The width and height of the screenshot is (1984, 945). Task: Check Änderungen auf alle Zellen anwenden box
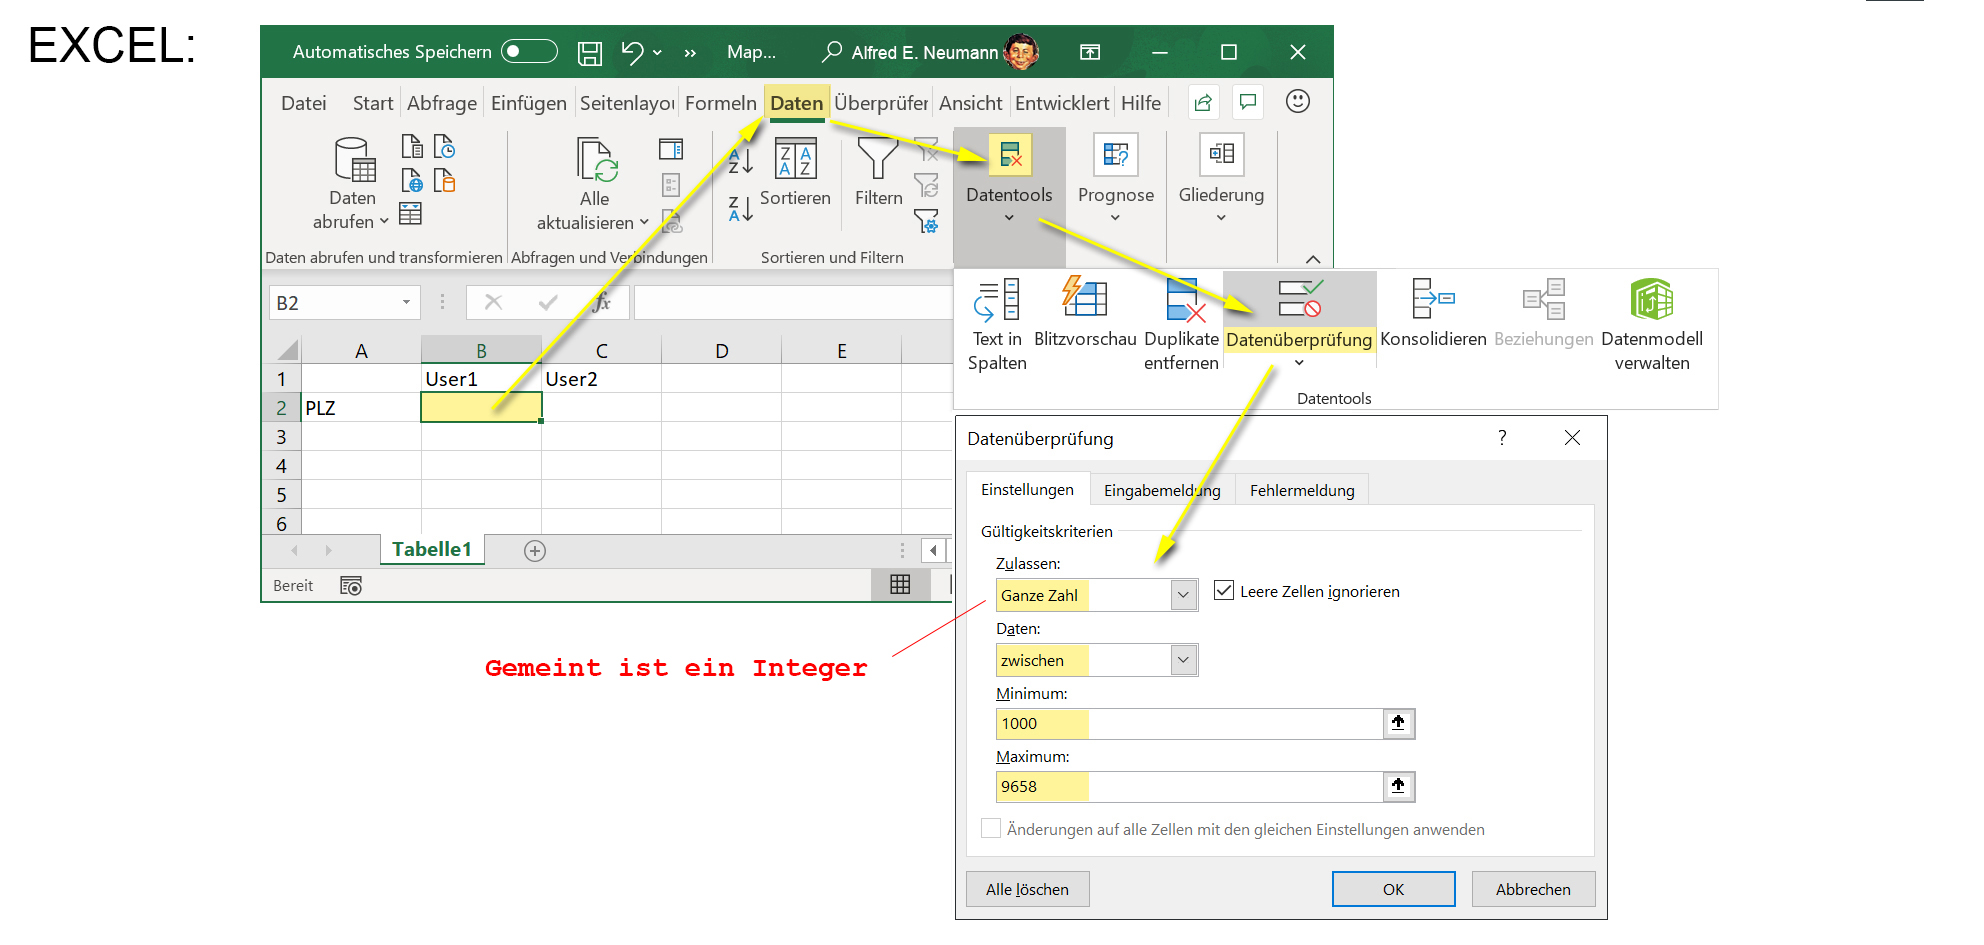pos(991,829)
